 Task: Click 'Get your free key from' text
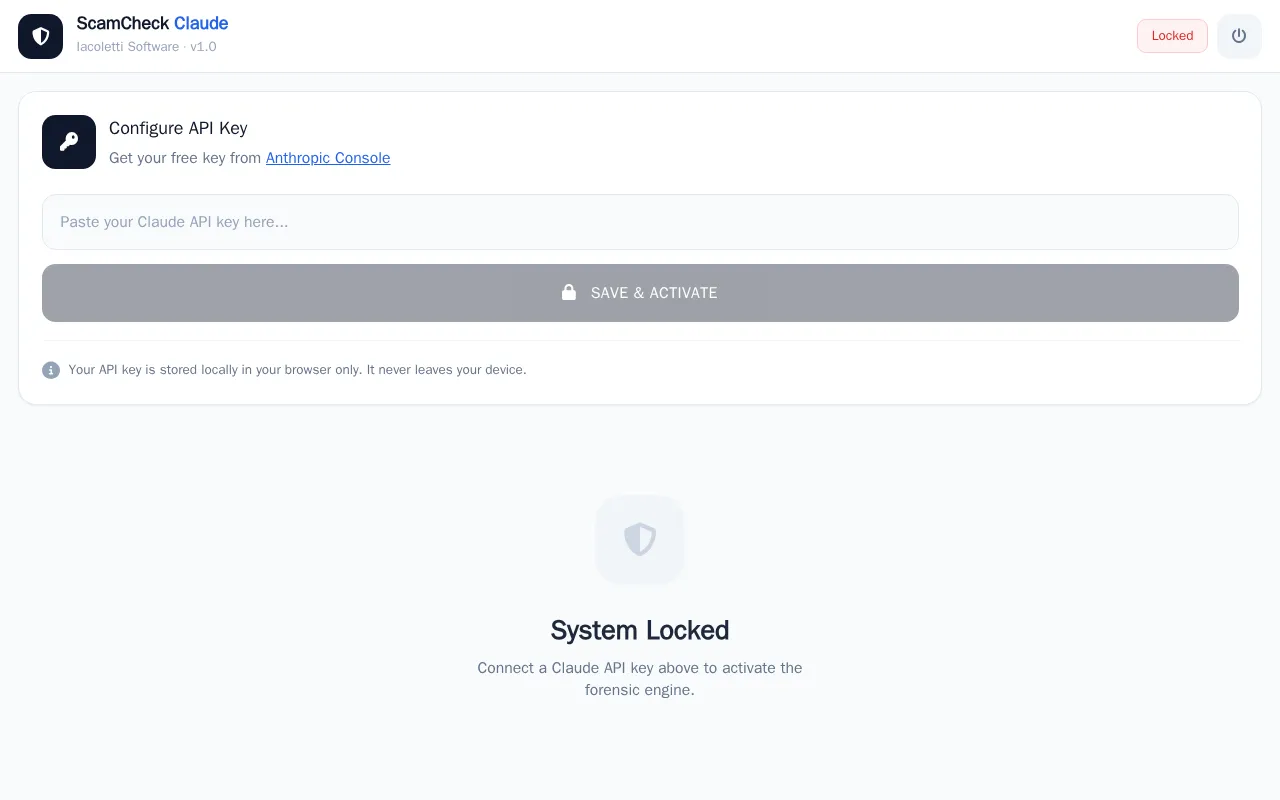click(x=185, y=158)
